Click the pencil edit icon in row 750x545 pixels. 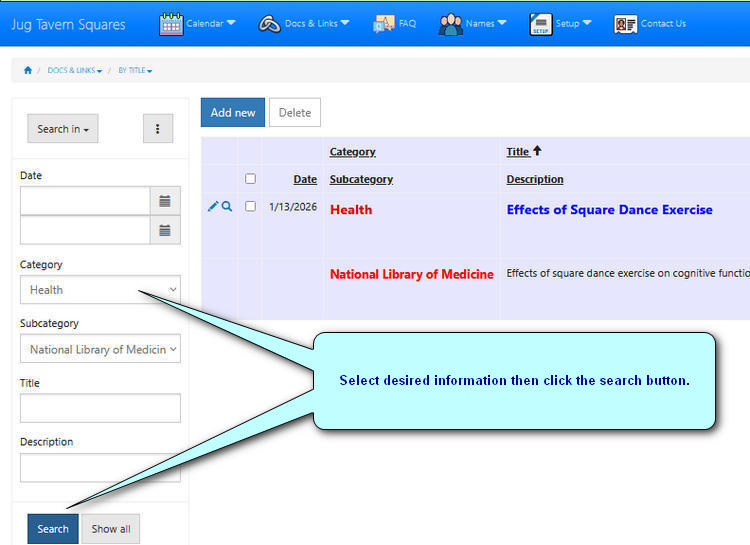coord(212,206)
